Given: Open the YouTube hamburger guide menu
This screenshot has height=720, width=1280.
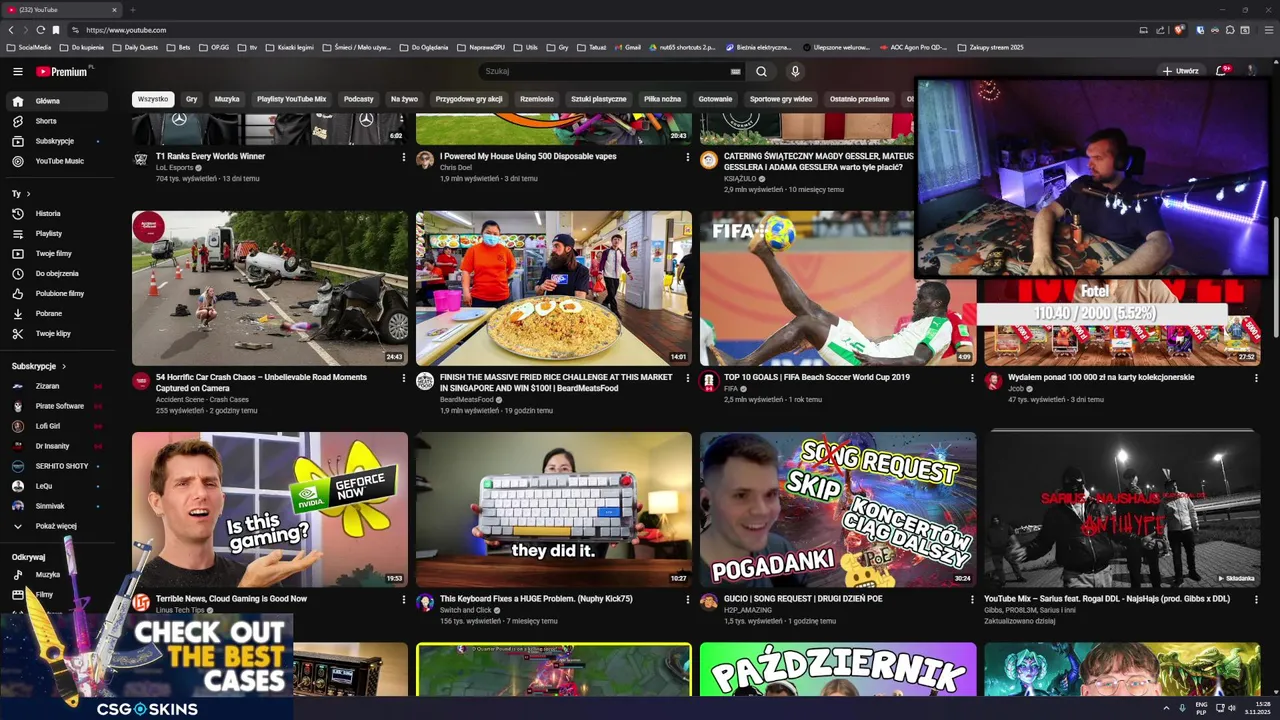Looking at the screenshot, I should (17, 72).
